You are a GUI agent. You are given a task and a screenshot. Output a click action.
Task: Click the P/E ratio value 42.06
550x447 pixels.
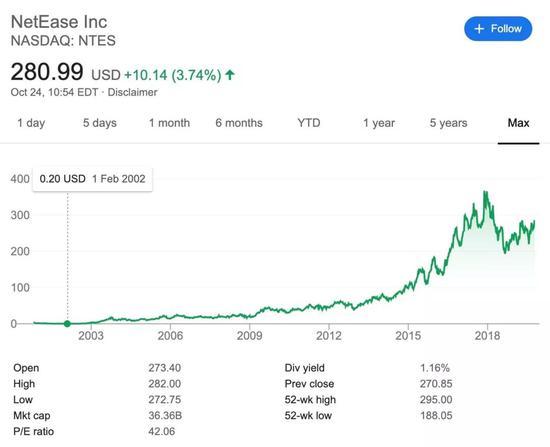point(161,431)
